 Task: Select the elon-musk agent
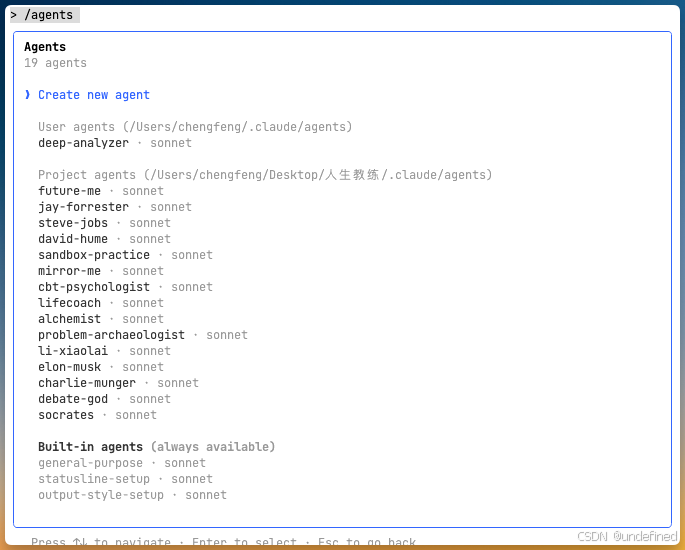[x=101, y=367]
